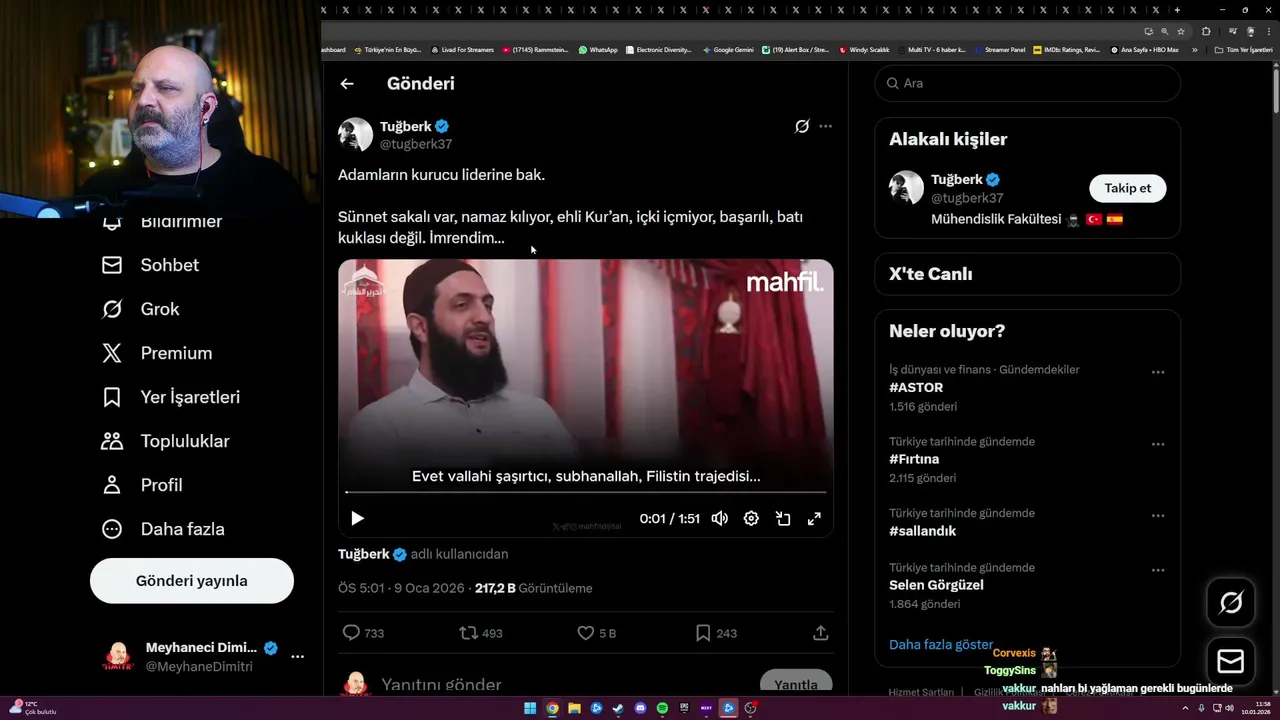Open the Selen Görgüzel trend

click(x=936, y=585)
